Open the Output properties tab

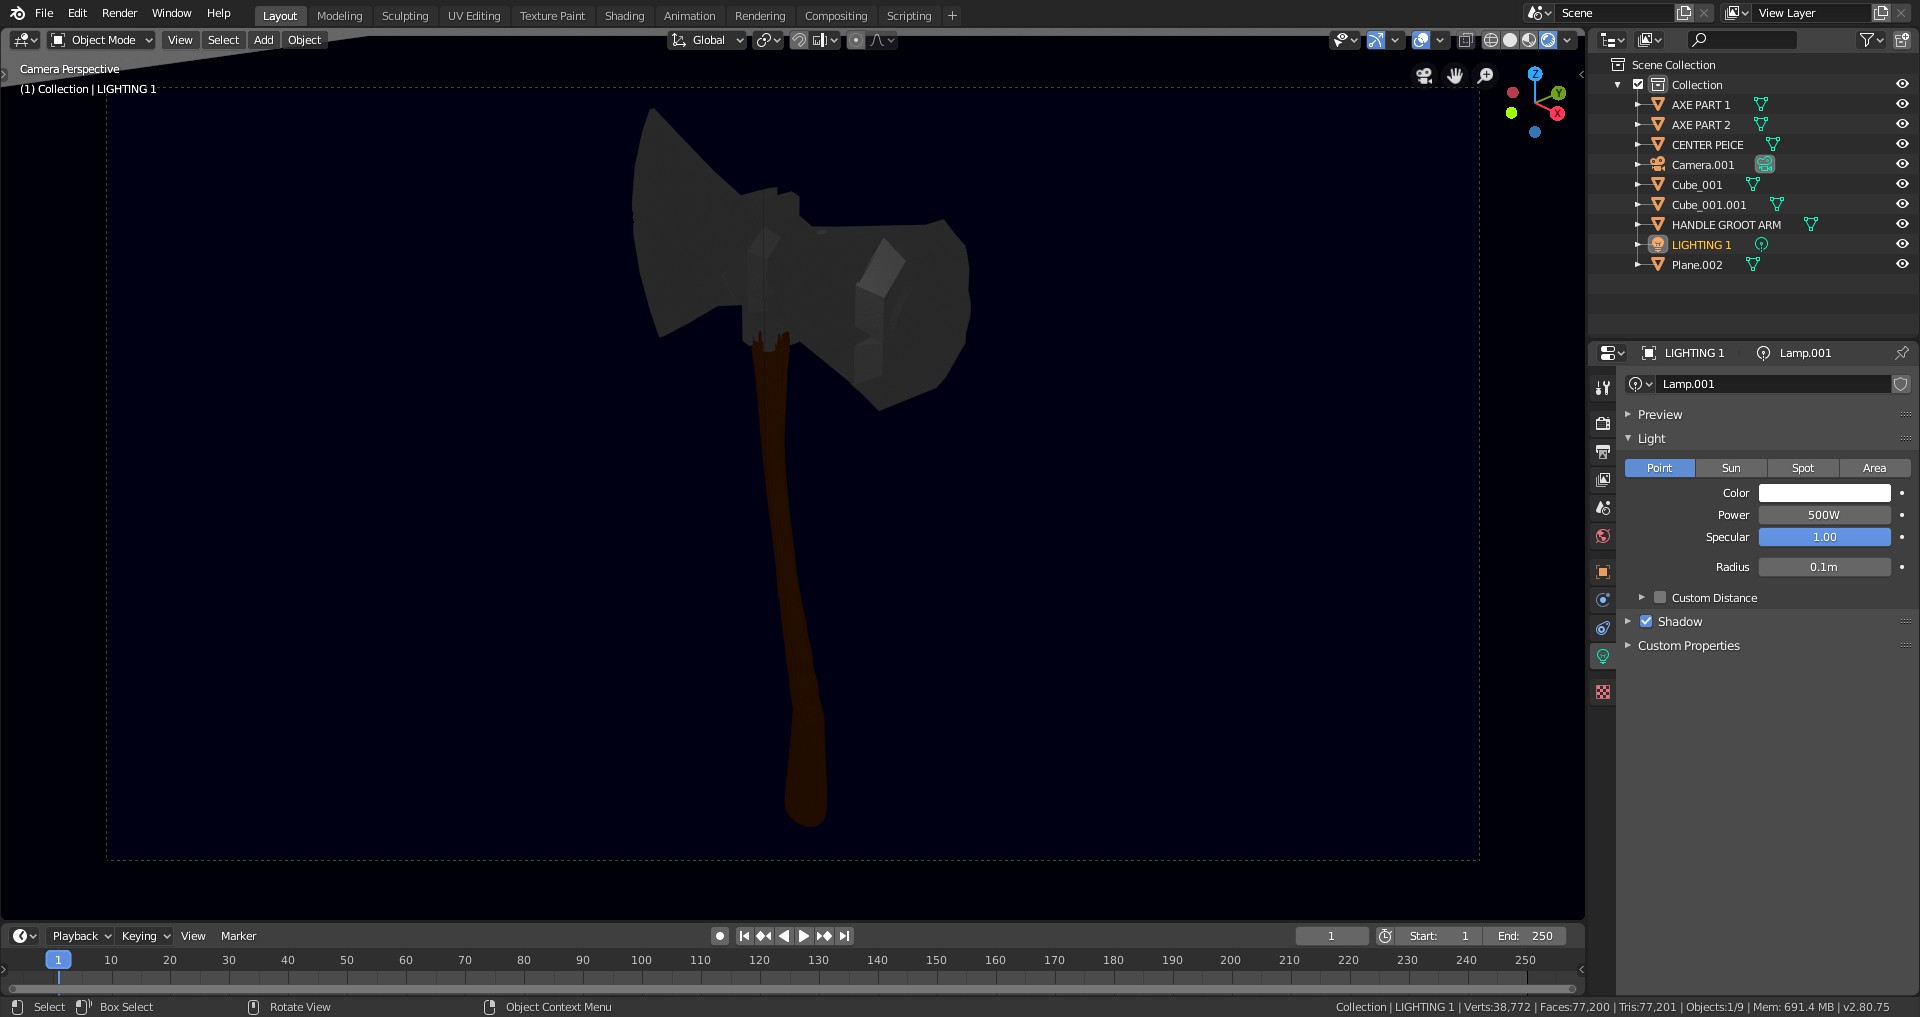[x=1603, y=452]
